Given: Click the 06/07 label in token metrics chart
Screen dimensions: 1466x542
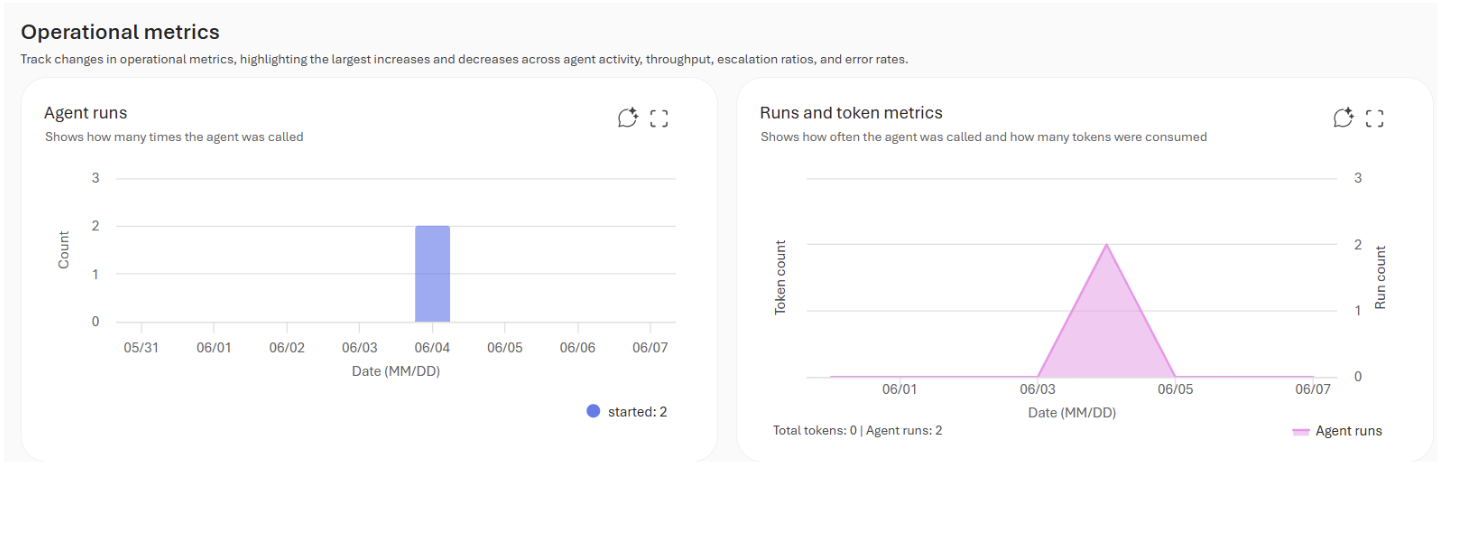Looking at the screenshot, I should point(1313,390).
